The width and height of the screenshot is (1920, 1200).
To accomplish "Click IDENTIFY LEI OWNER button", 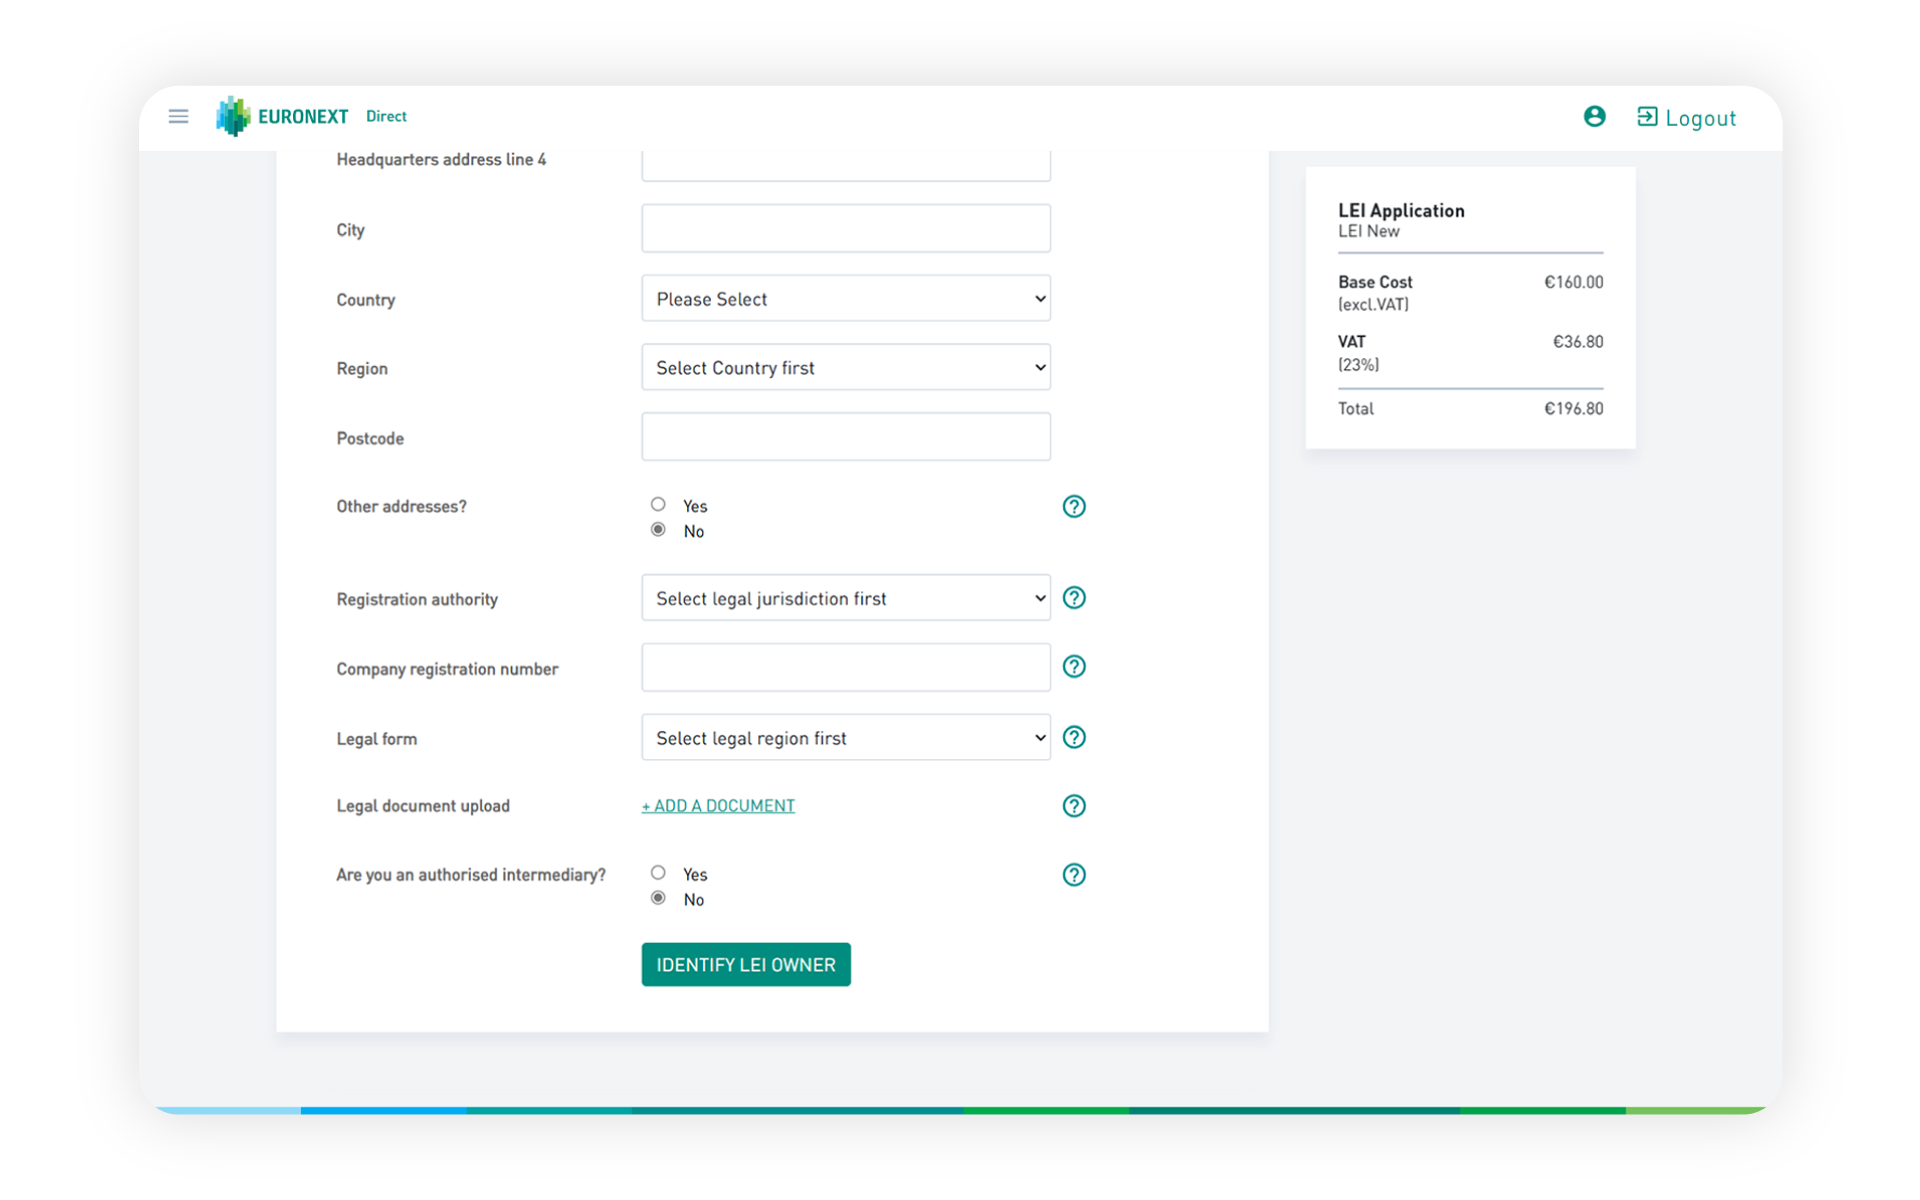I will [x=745, y=964].
